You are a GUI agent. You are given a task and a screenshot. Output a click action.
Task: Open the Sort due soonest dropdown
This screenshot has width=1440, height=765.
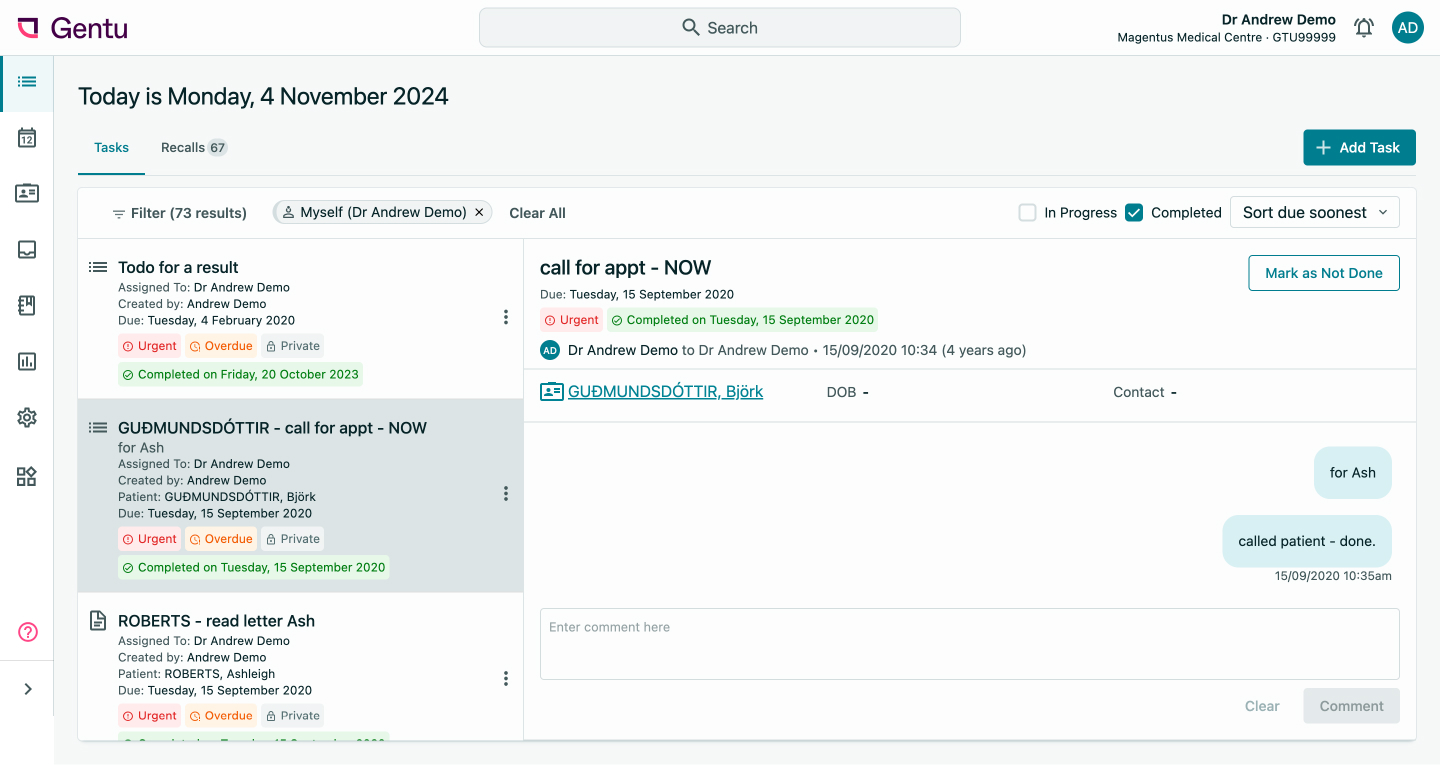(x=1314, y=212)
